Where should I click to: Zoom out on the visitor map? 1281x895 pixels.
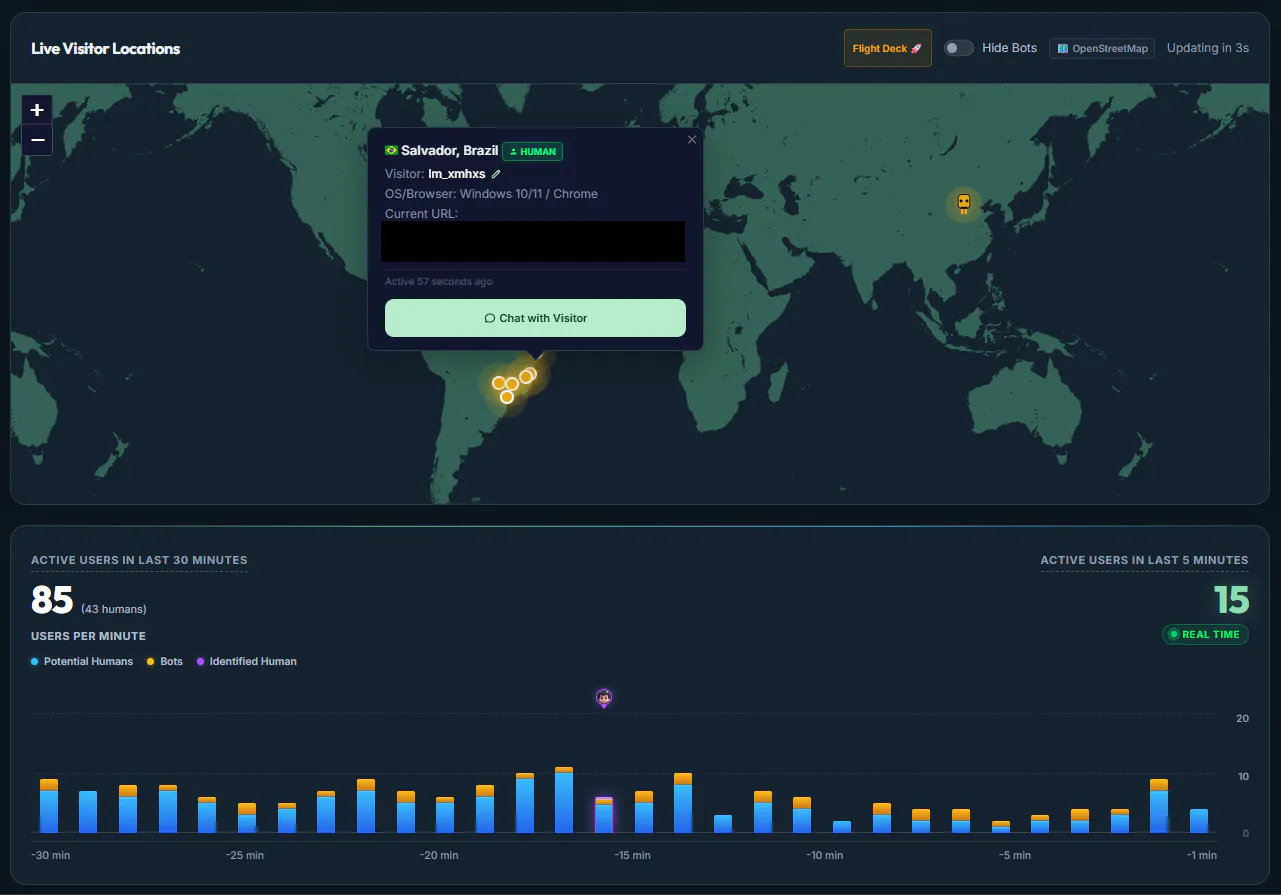point(37,140)
